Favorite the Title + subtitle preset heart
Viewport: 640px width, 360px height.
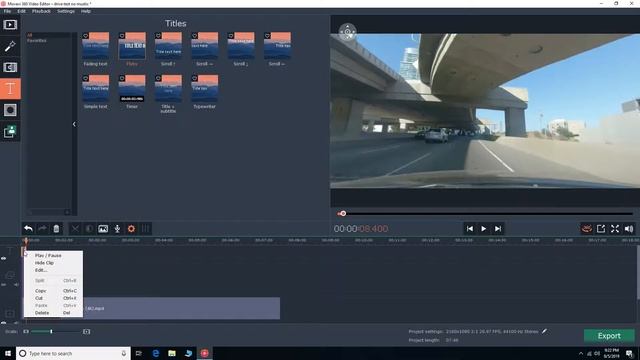(158, 78)
